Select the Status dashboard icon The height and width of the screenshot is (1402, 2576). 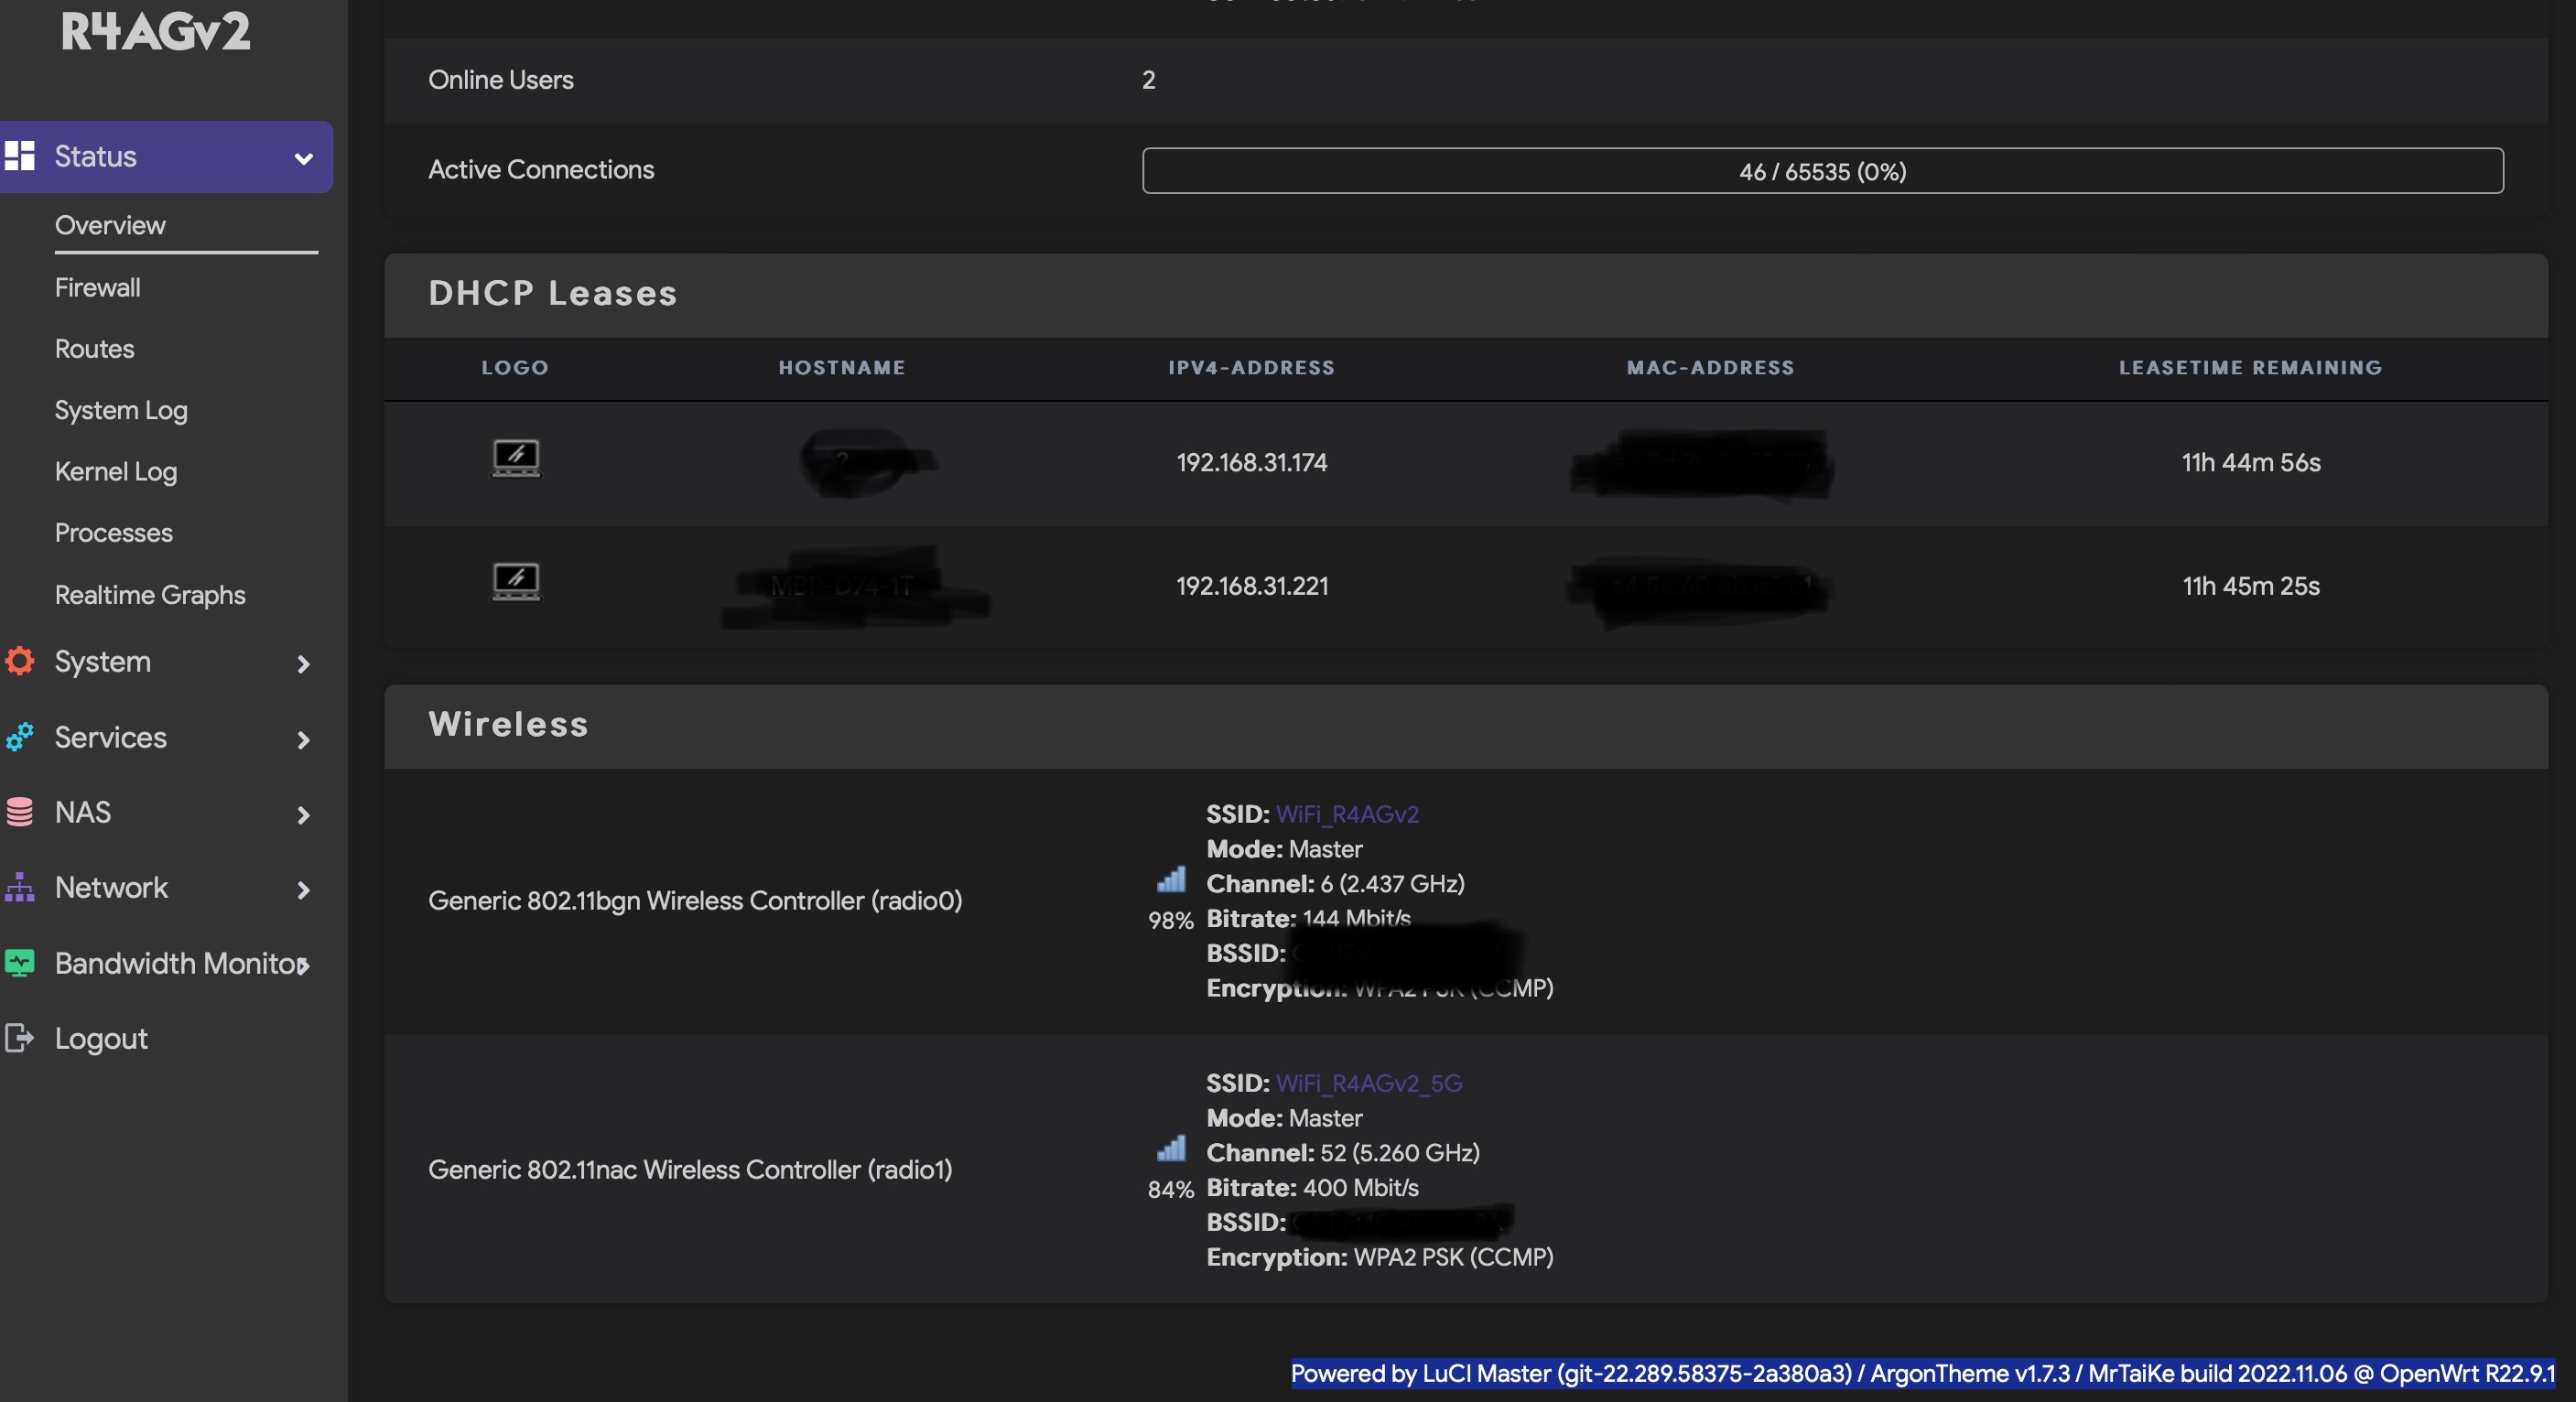click(21, 156)
